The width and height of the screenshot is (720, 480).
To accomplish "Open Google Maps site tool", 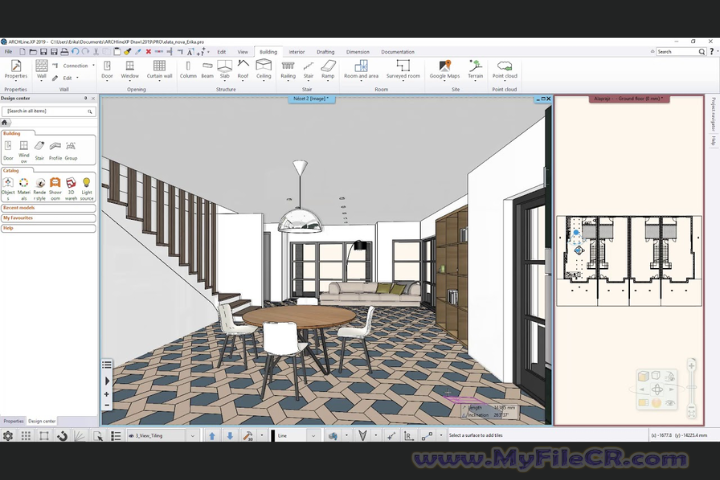I will tap(444, 69).
